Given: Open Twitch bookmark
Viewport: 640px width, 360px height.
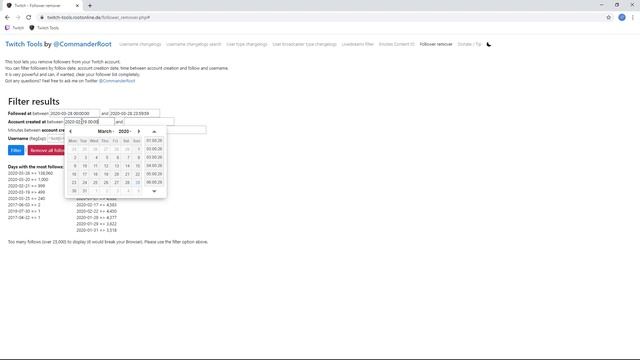Looking at the screenshot, I should (x=14, y=28).
